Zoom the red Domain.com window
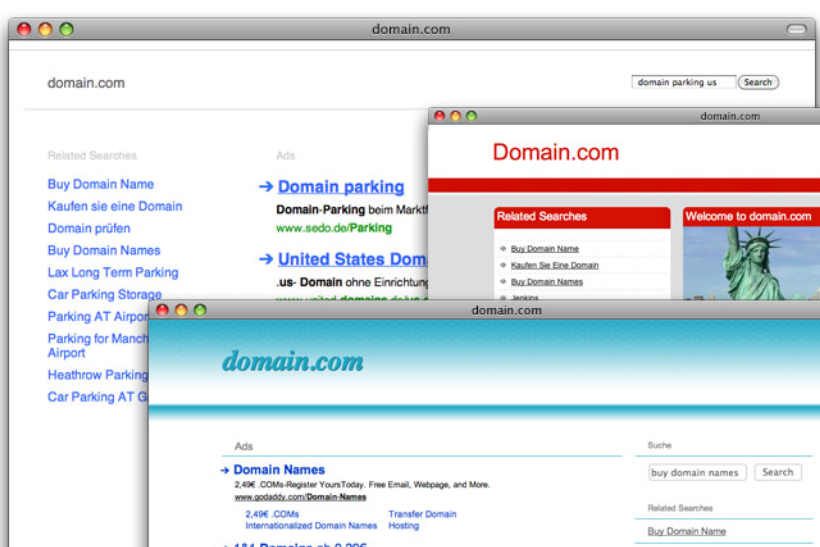This screenshot has width=820, height=547. (x=471, y=116)
